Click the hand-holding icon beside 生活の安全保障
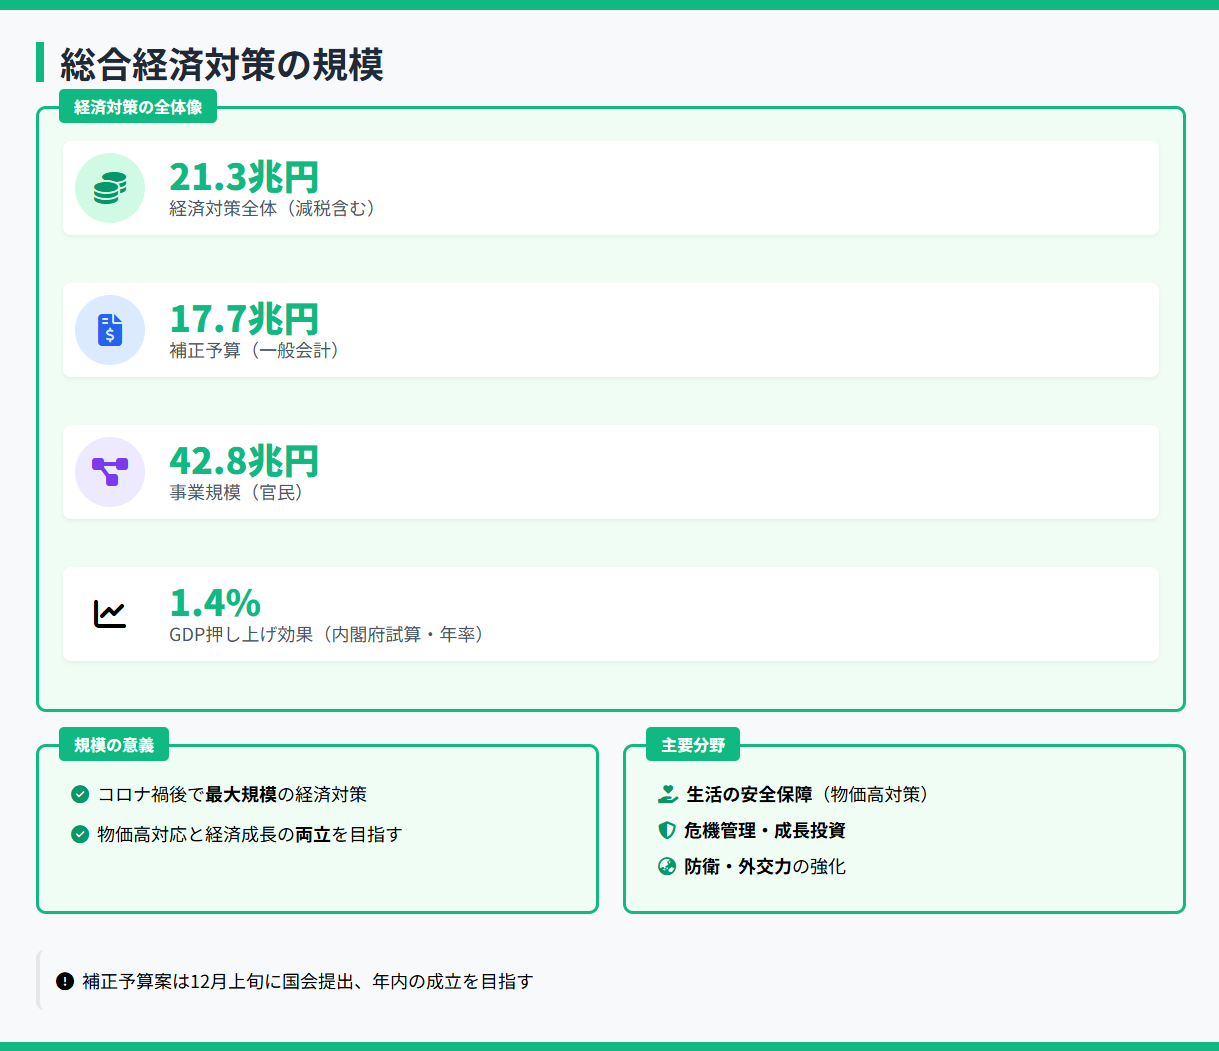The height and width of the screenshot is (1051, 1219). (668, 794)
